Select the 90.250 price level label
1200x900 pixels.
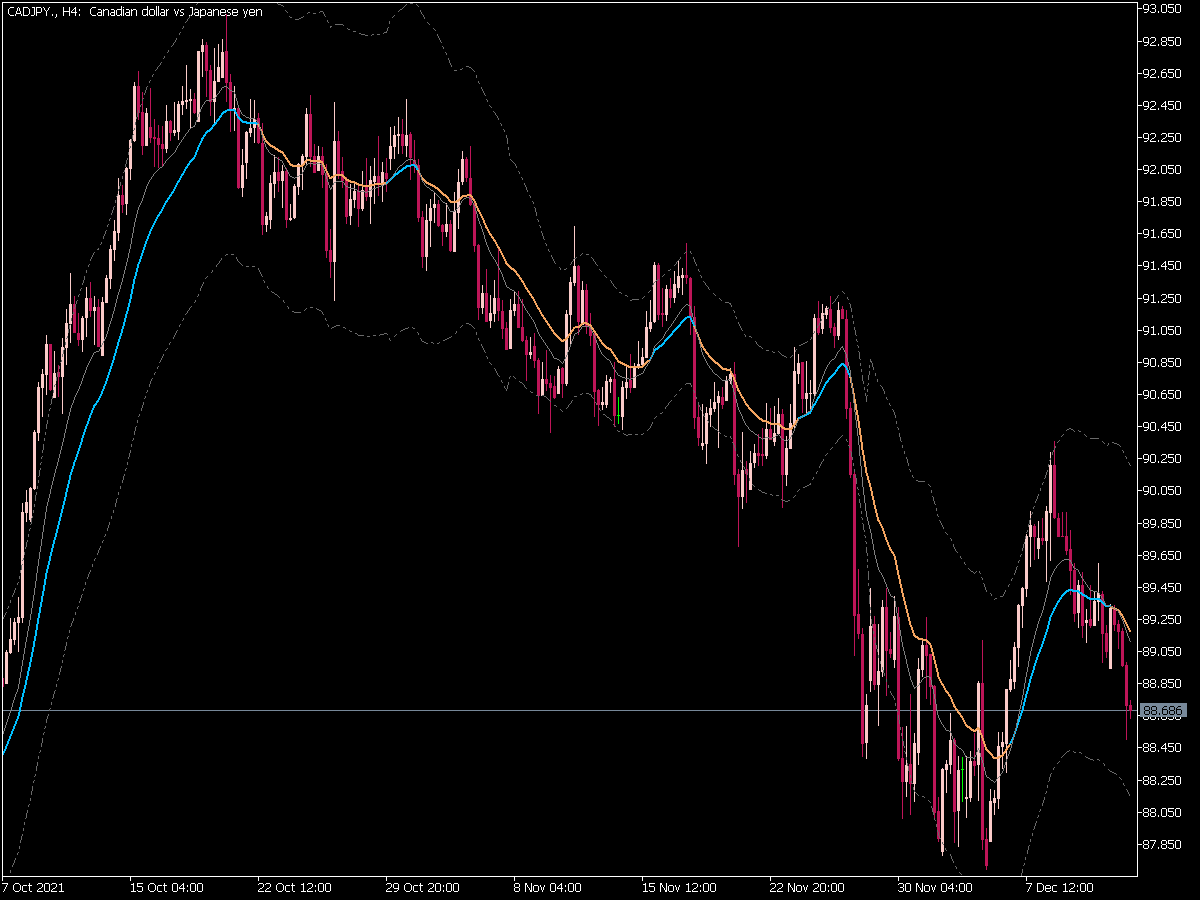click(1163, 458)
